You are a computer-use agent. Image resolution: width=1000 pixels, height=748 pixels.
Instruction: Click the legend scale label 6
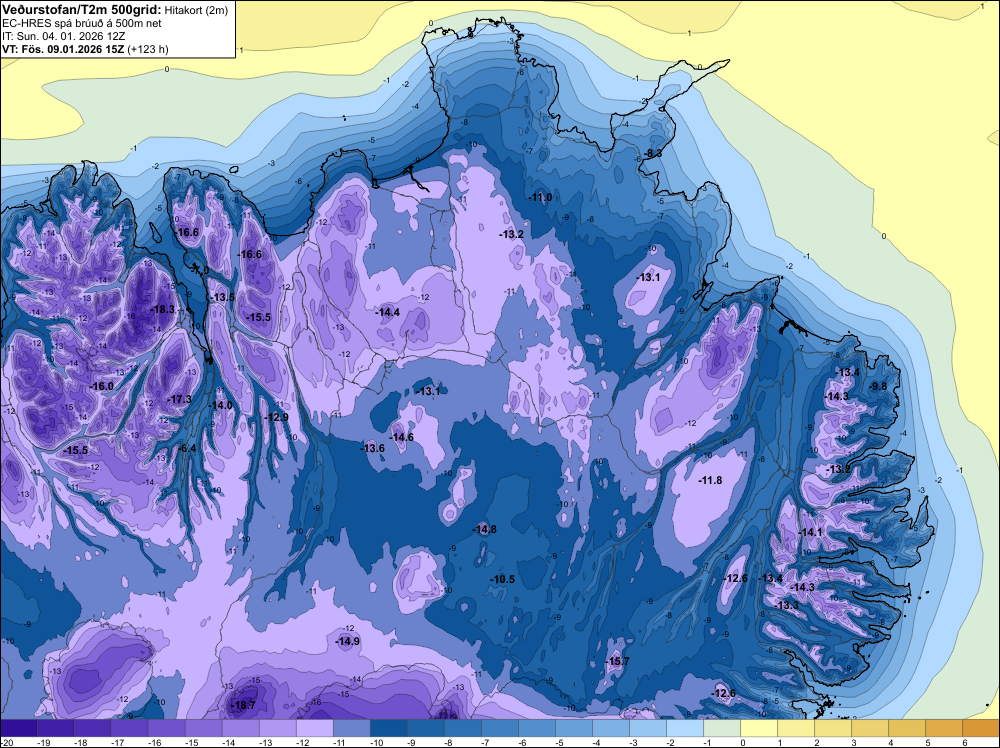pyautogui.click(x=965, y=742)
